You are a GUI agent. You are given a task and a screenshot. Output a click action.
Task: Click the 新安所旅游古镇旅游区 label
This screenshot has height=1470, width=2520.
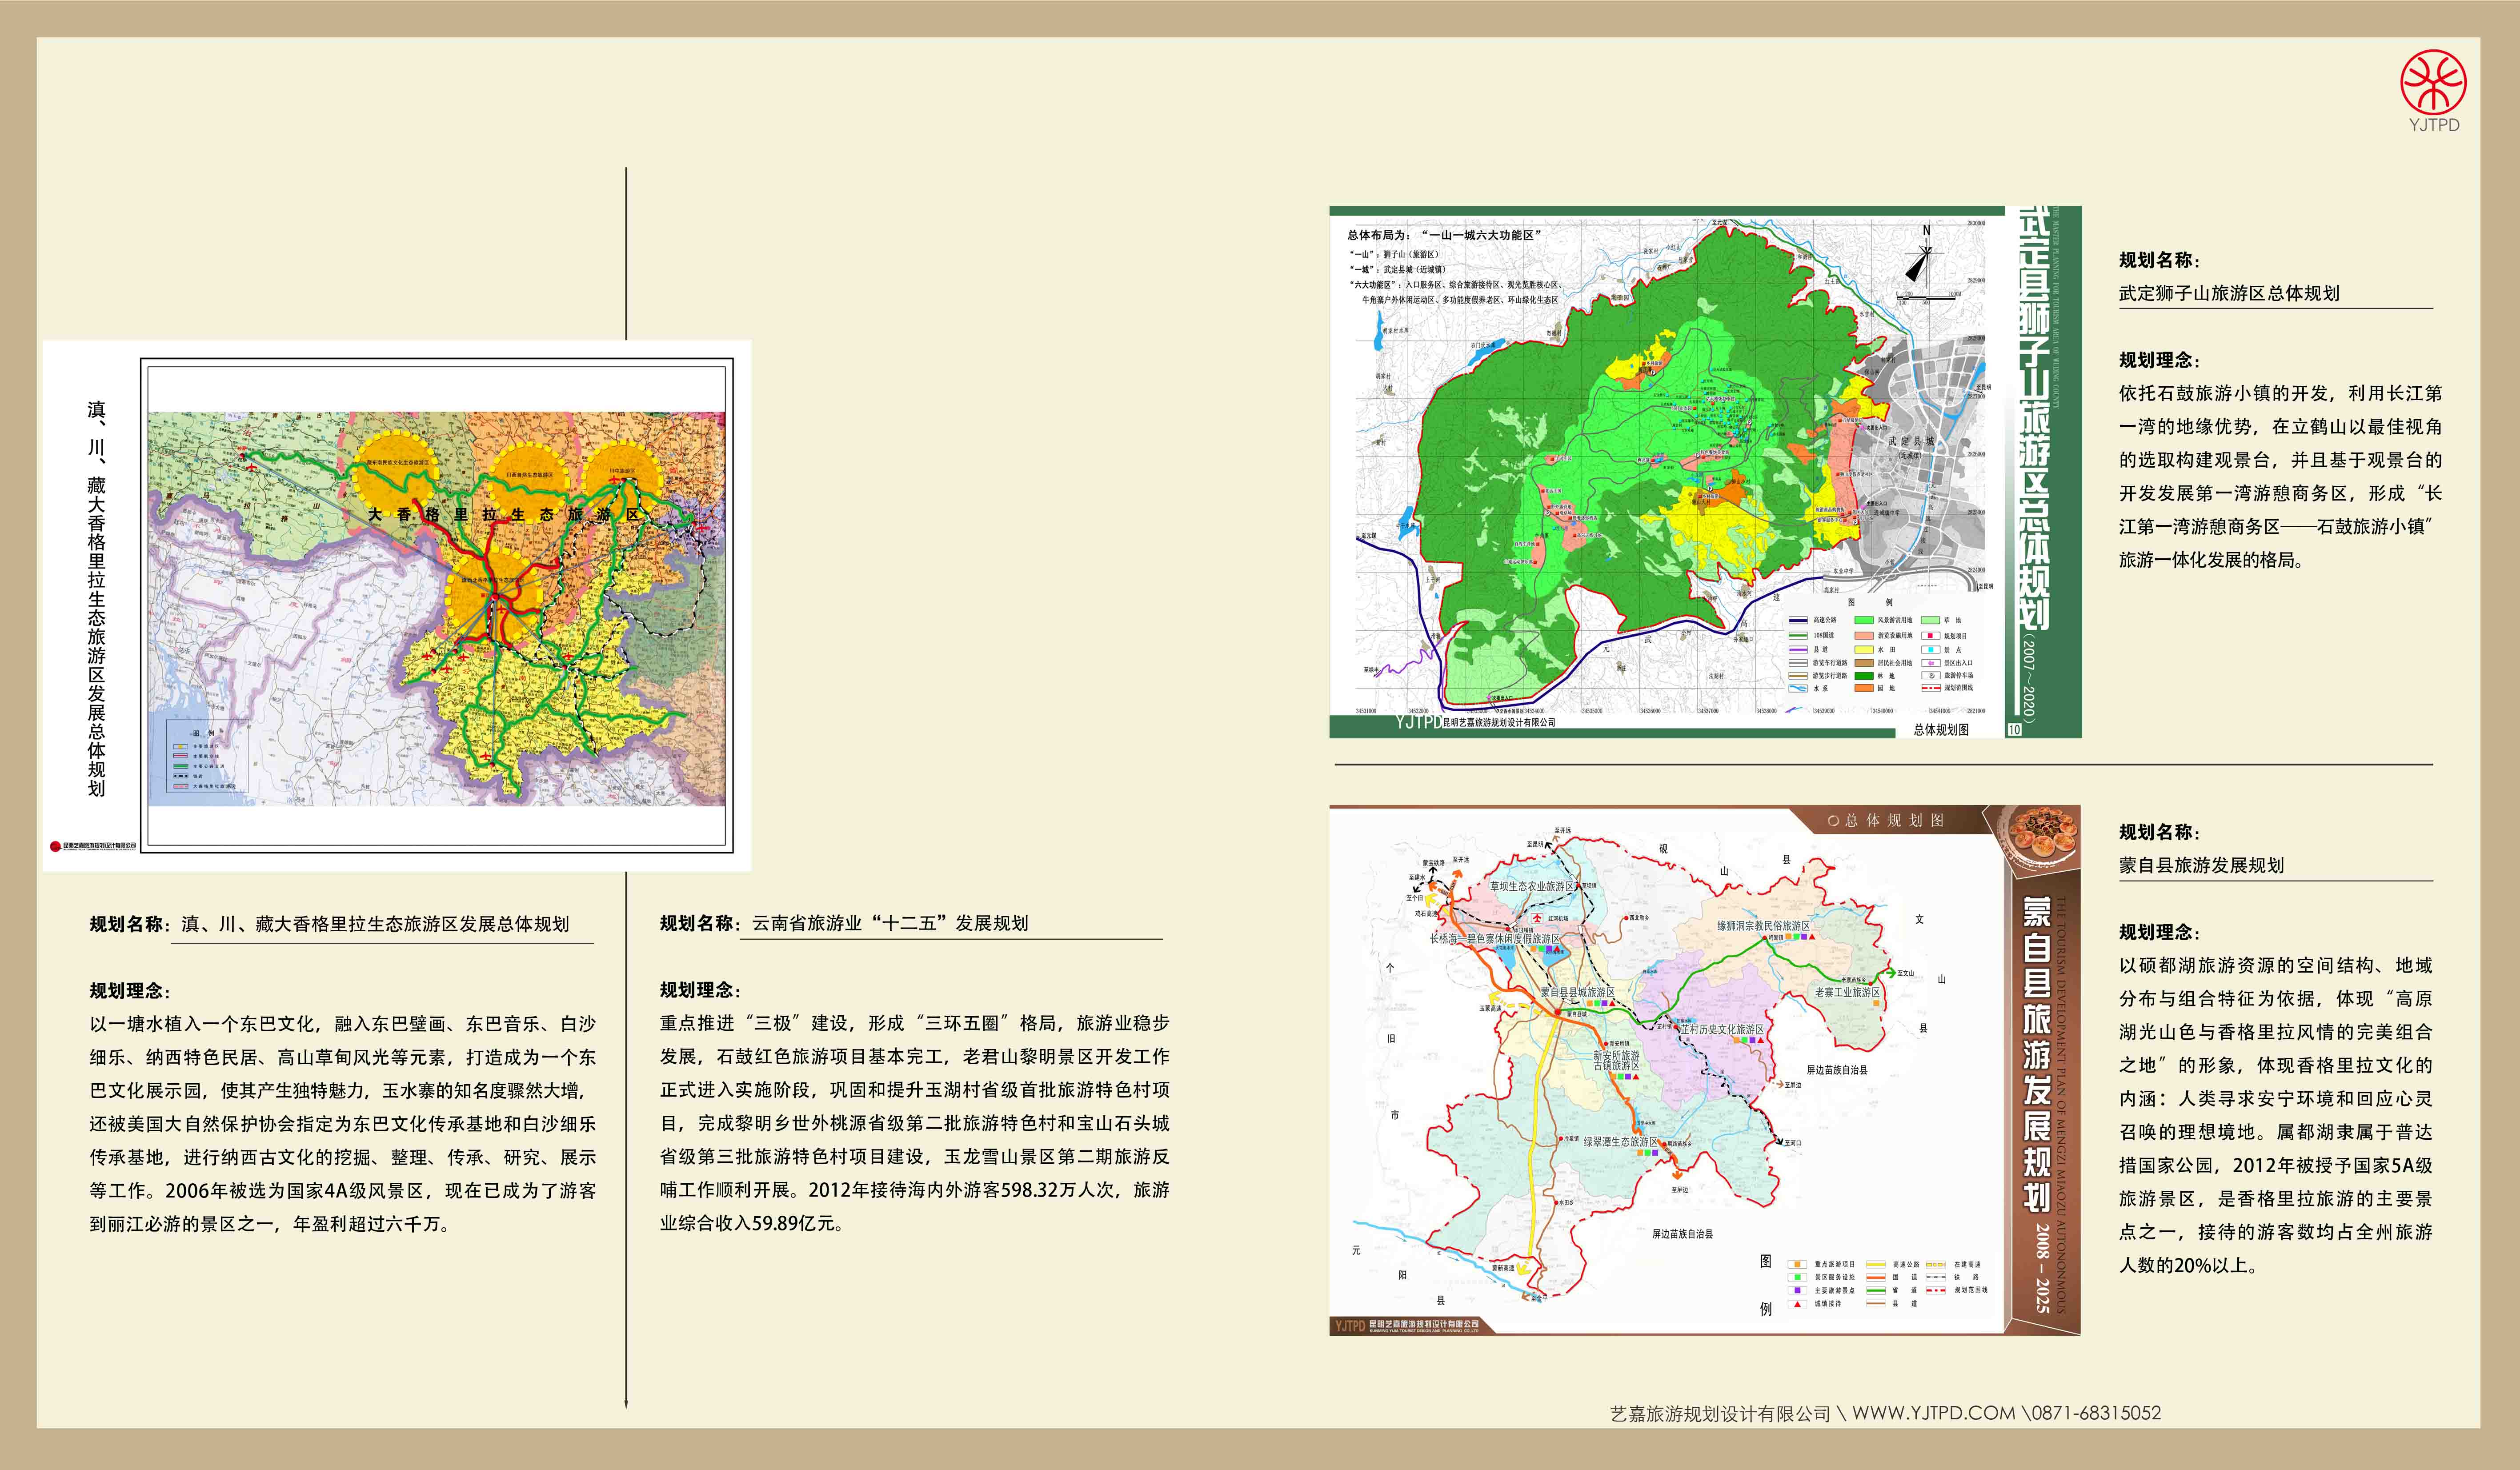click(x=1616, y=1061)
